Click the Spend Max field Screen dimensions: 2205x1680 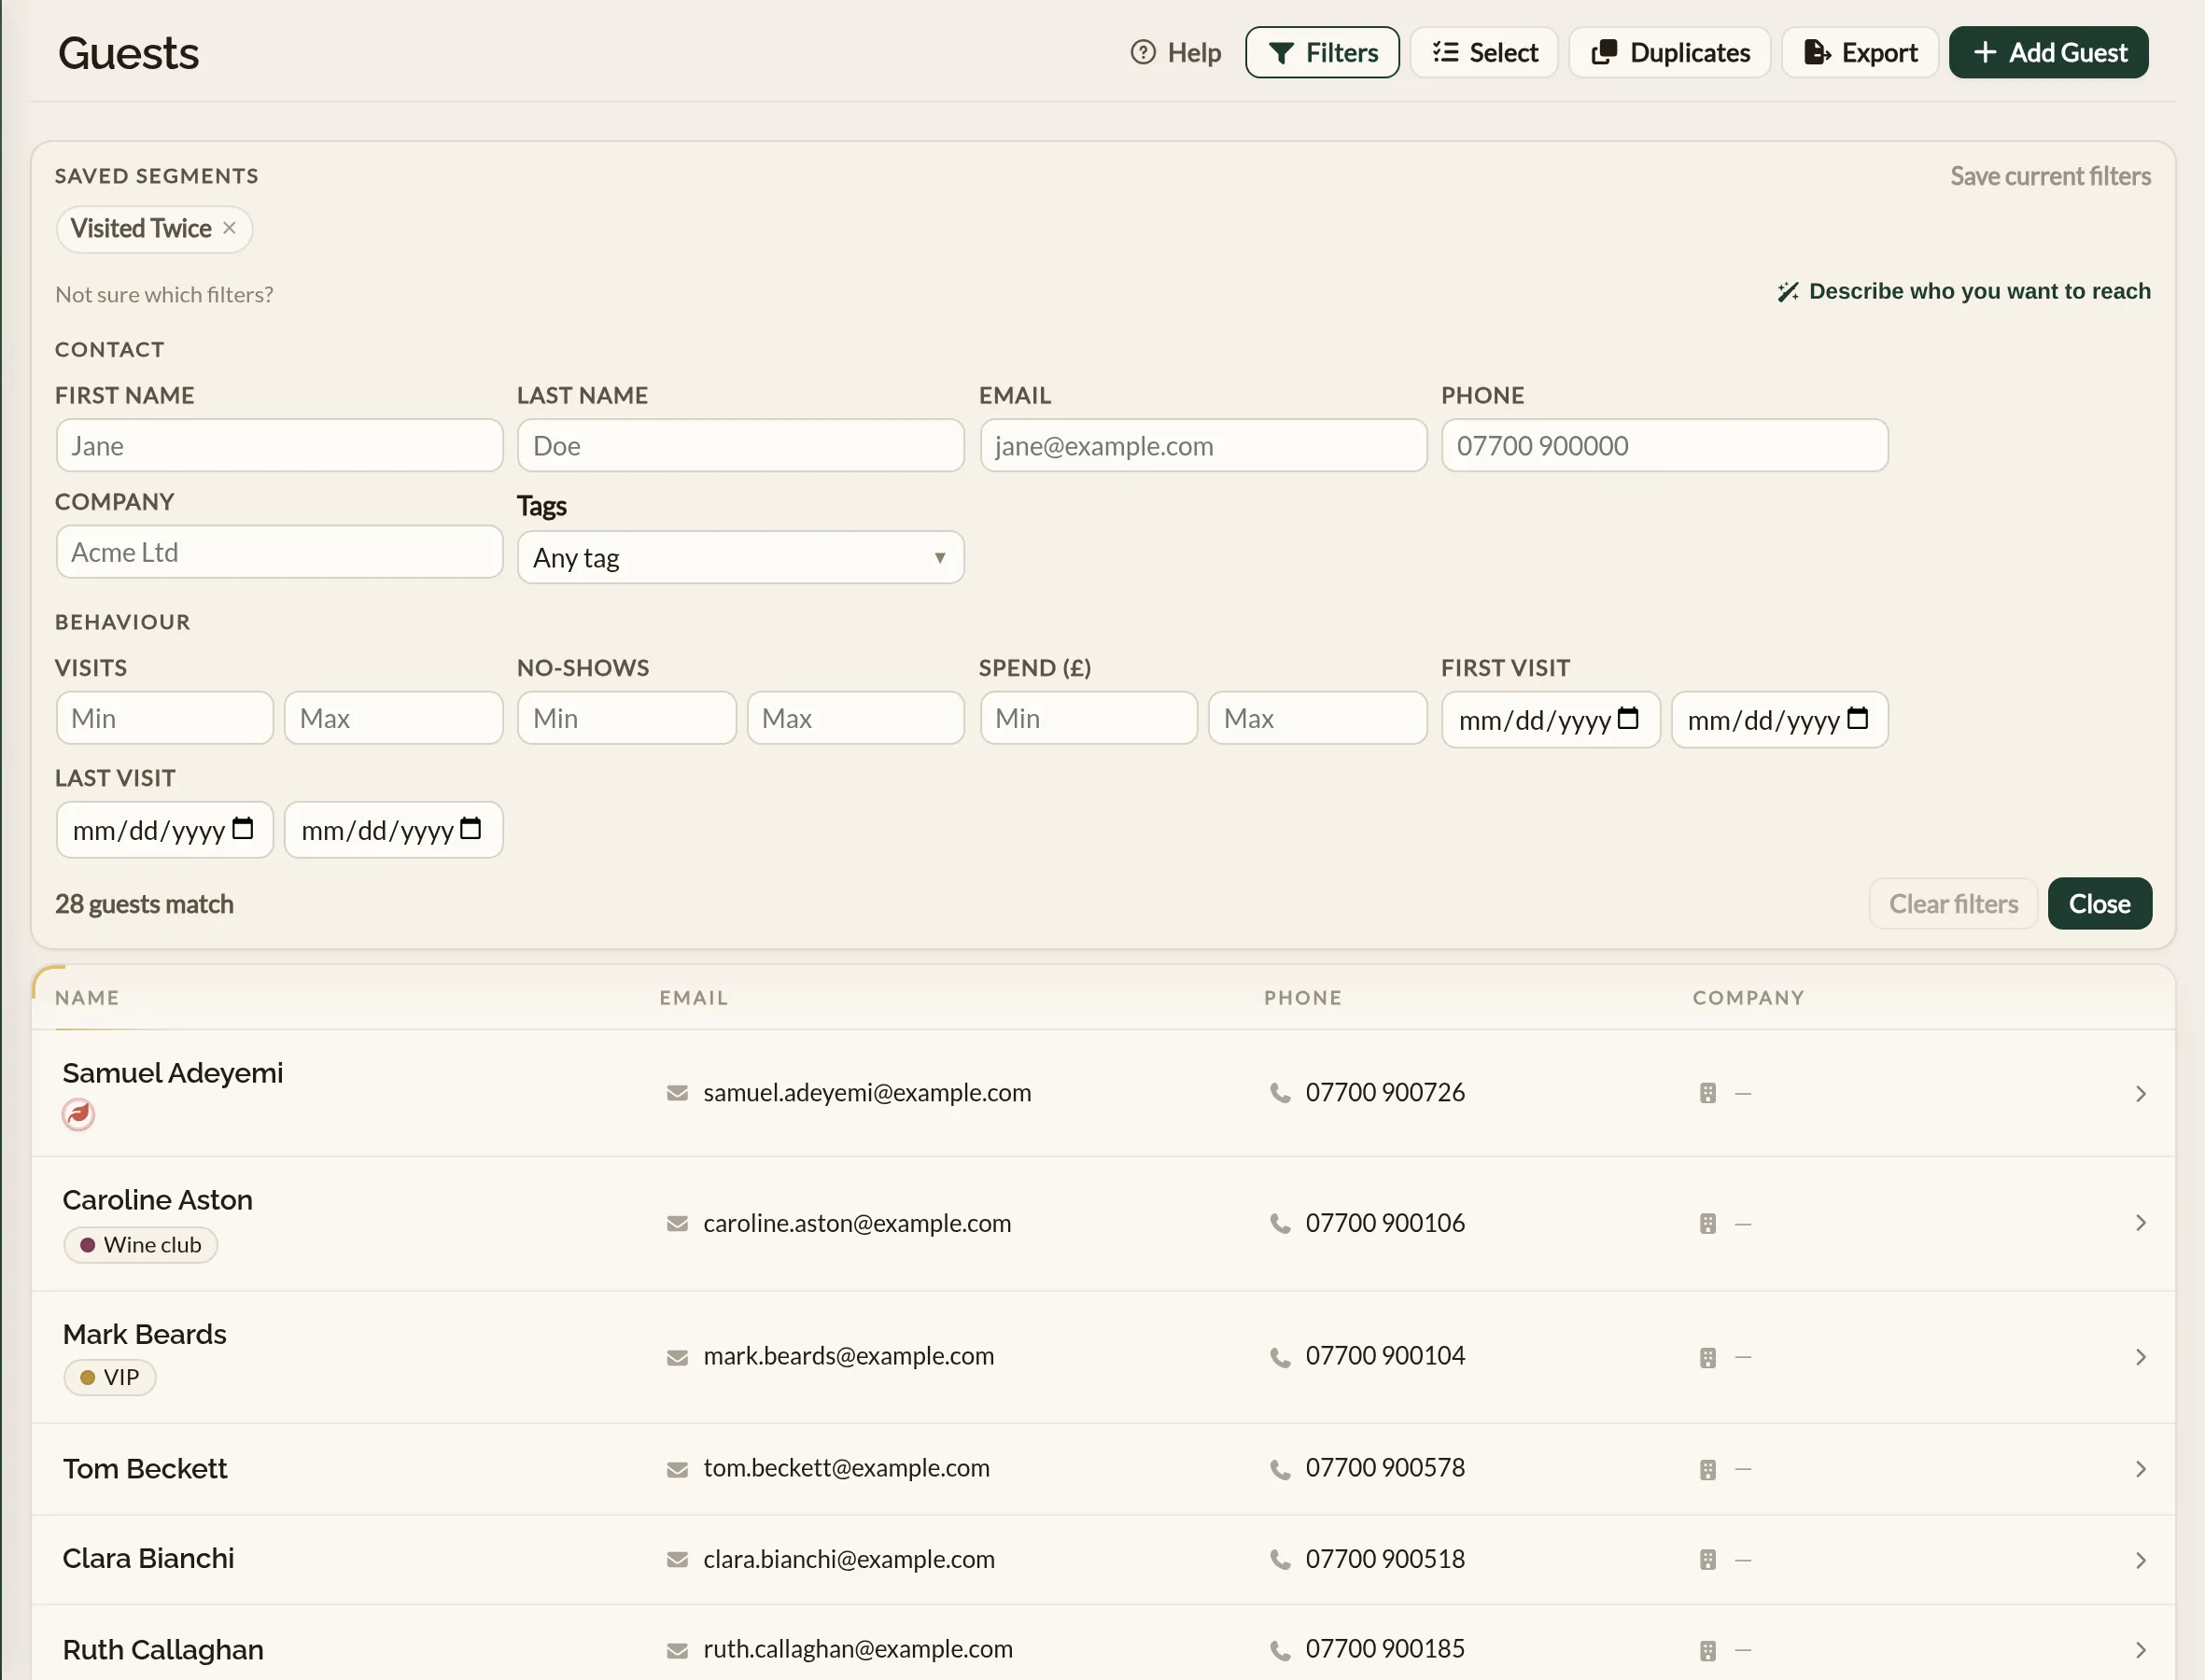[1317, 718]
